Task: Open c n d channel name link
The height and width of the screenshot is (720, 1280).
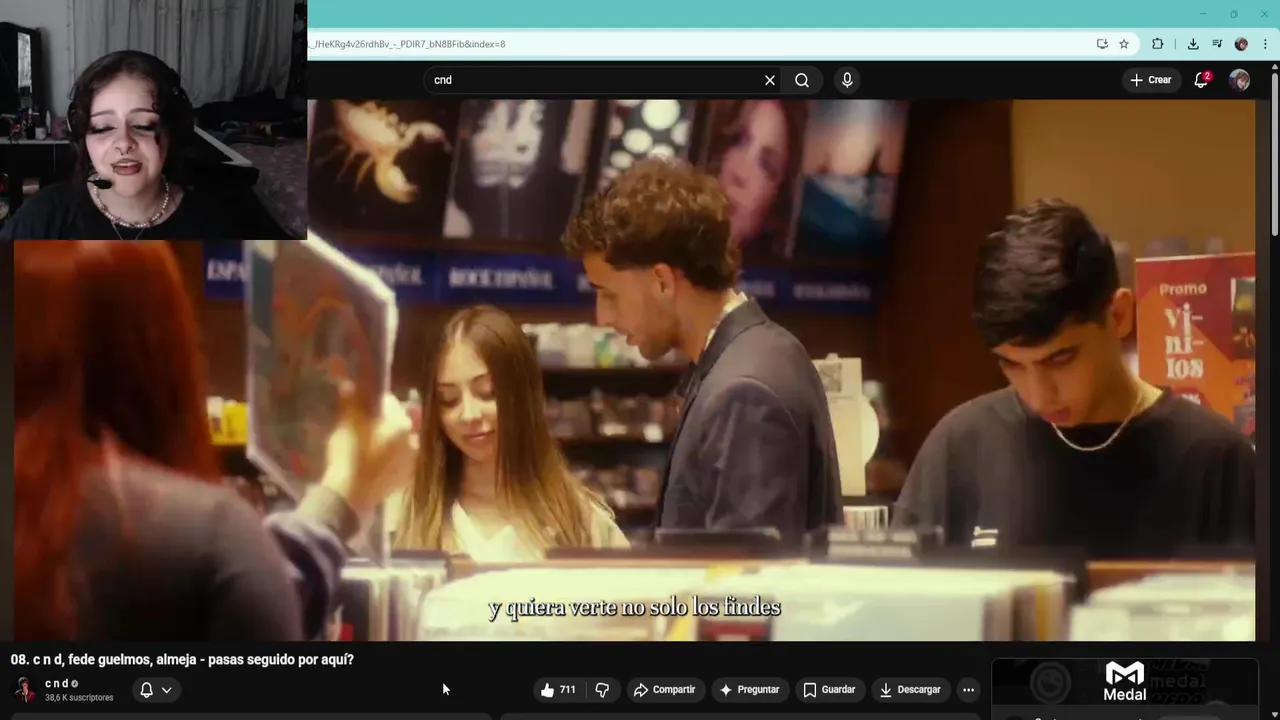Action: coord(57,683)
